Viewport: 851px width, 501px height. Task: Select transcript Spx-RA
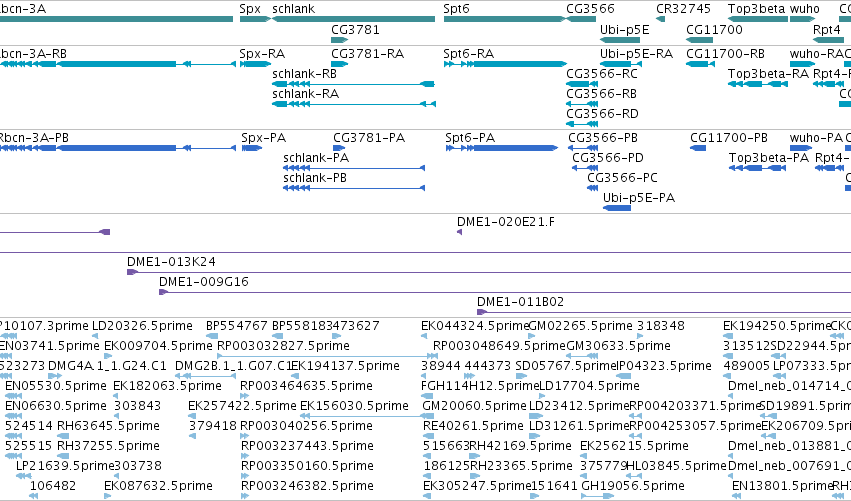[x=255, y=64]
